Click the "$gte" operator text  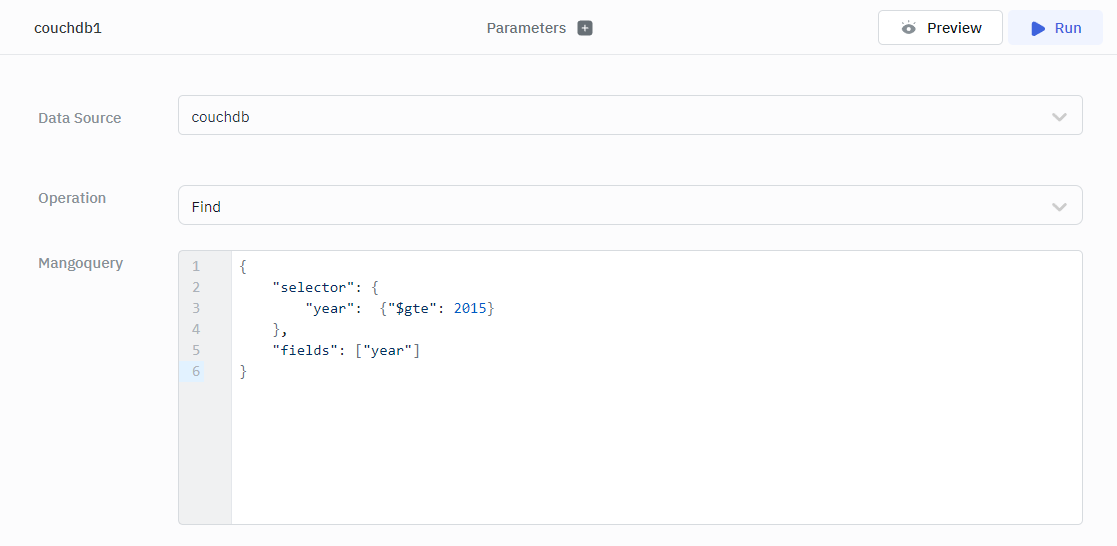pos(416,308)
